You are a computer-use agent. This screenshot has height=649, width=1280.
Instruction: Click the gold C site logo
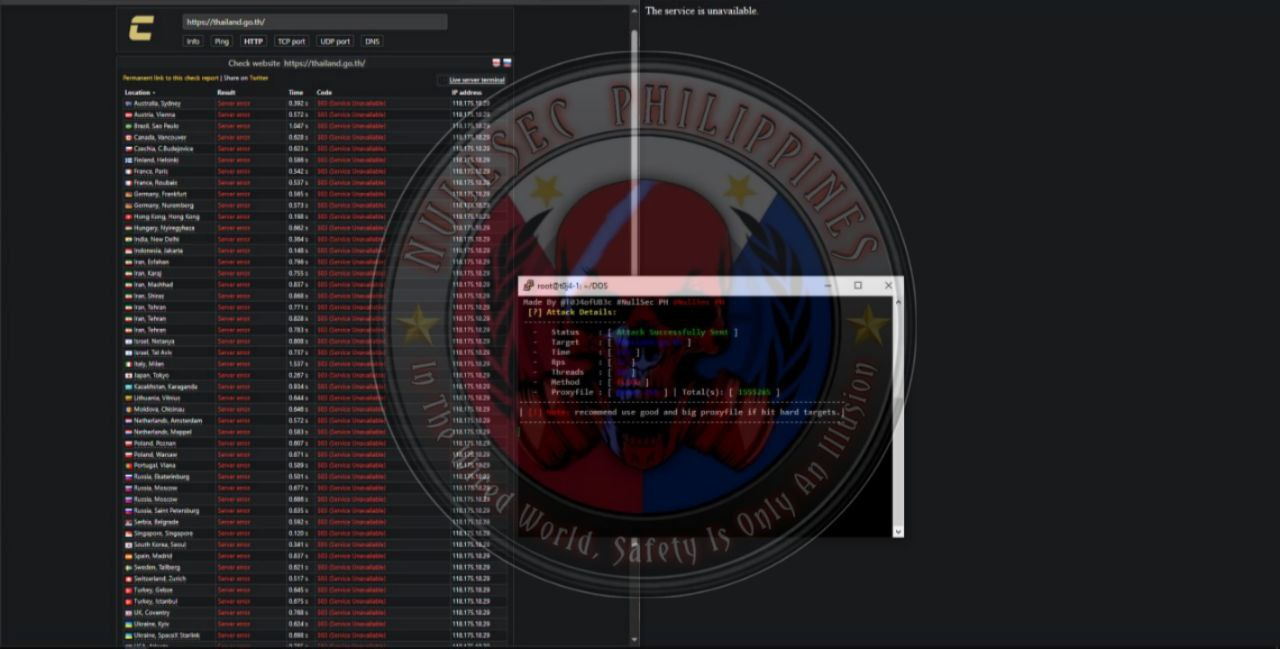click(141, 30)
